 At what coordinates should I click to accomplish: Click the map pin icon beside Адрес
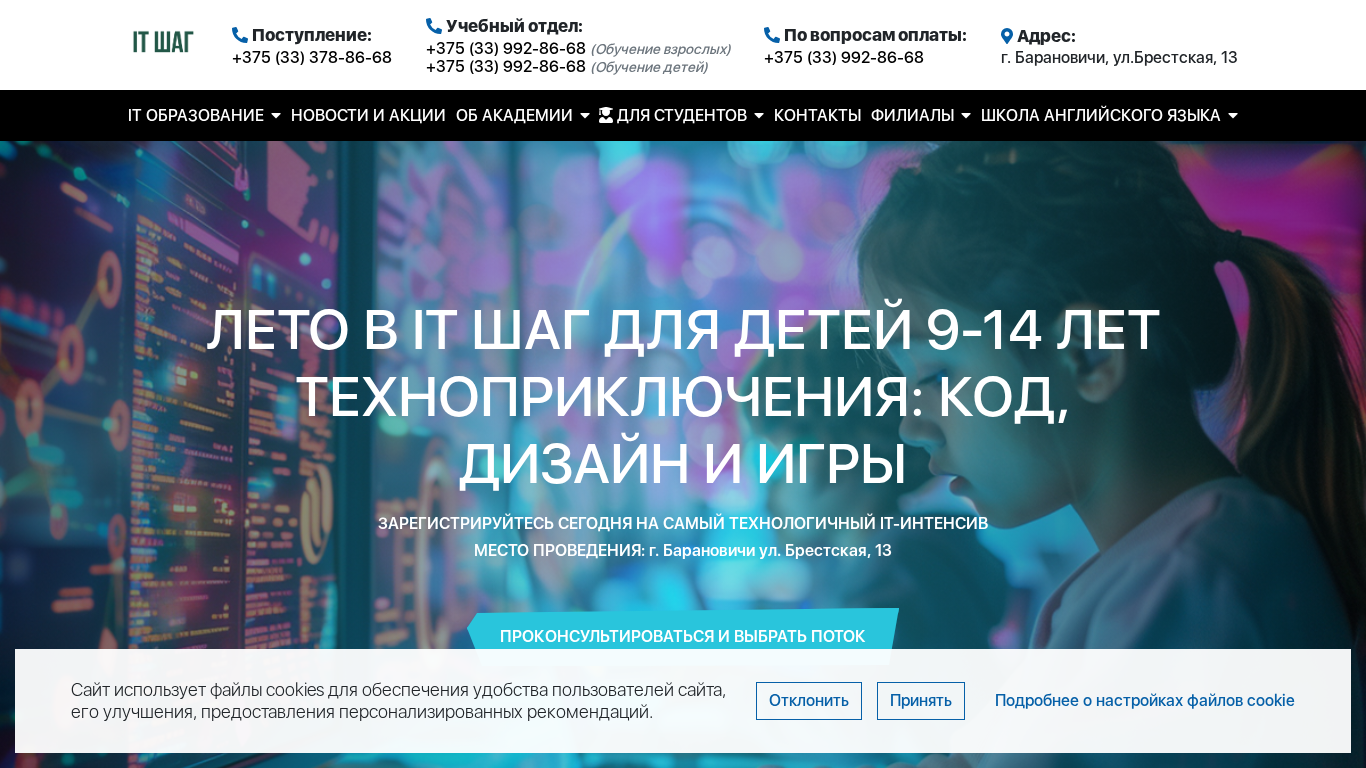[x=1007, y=36]
